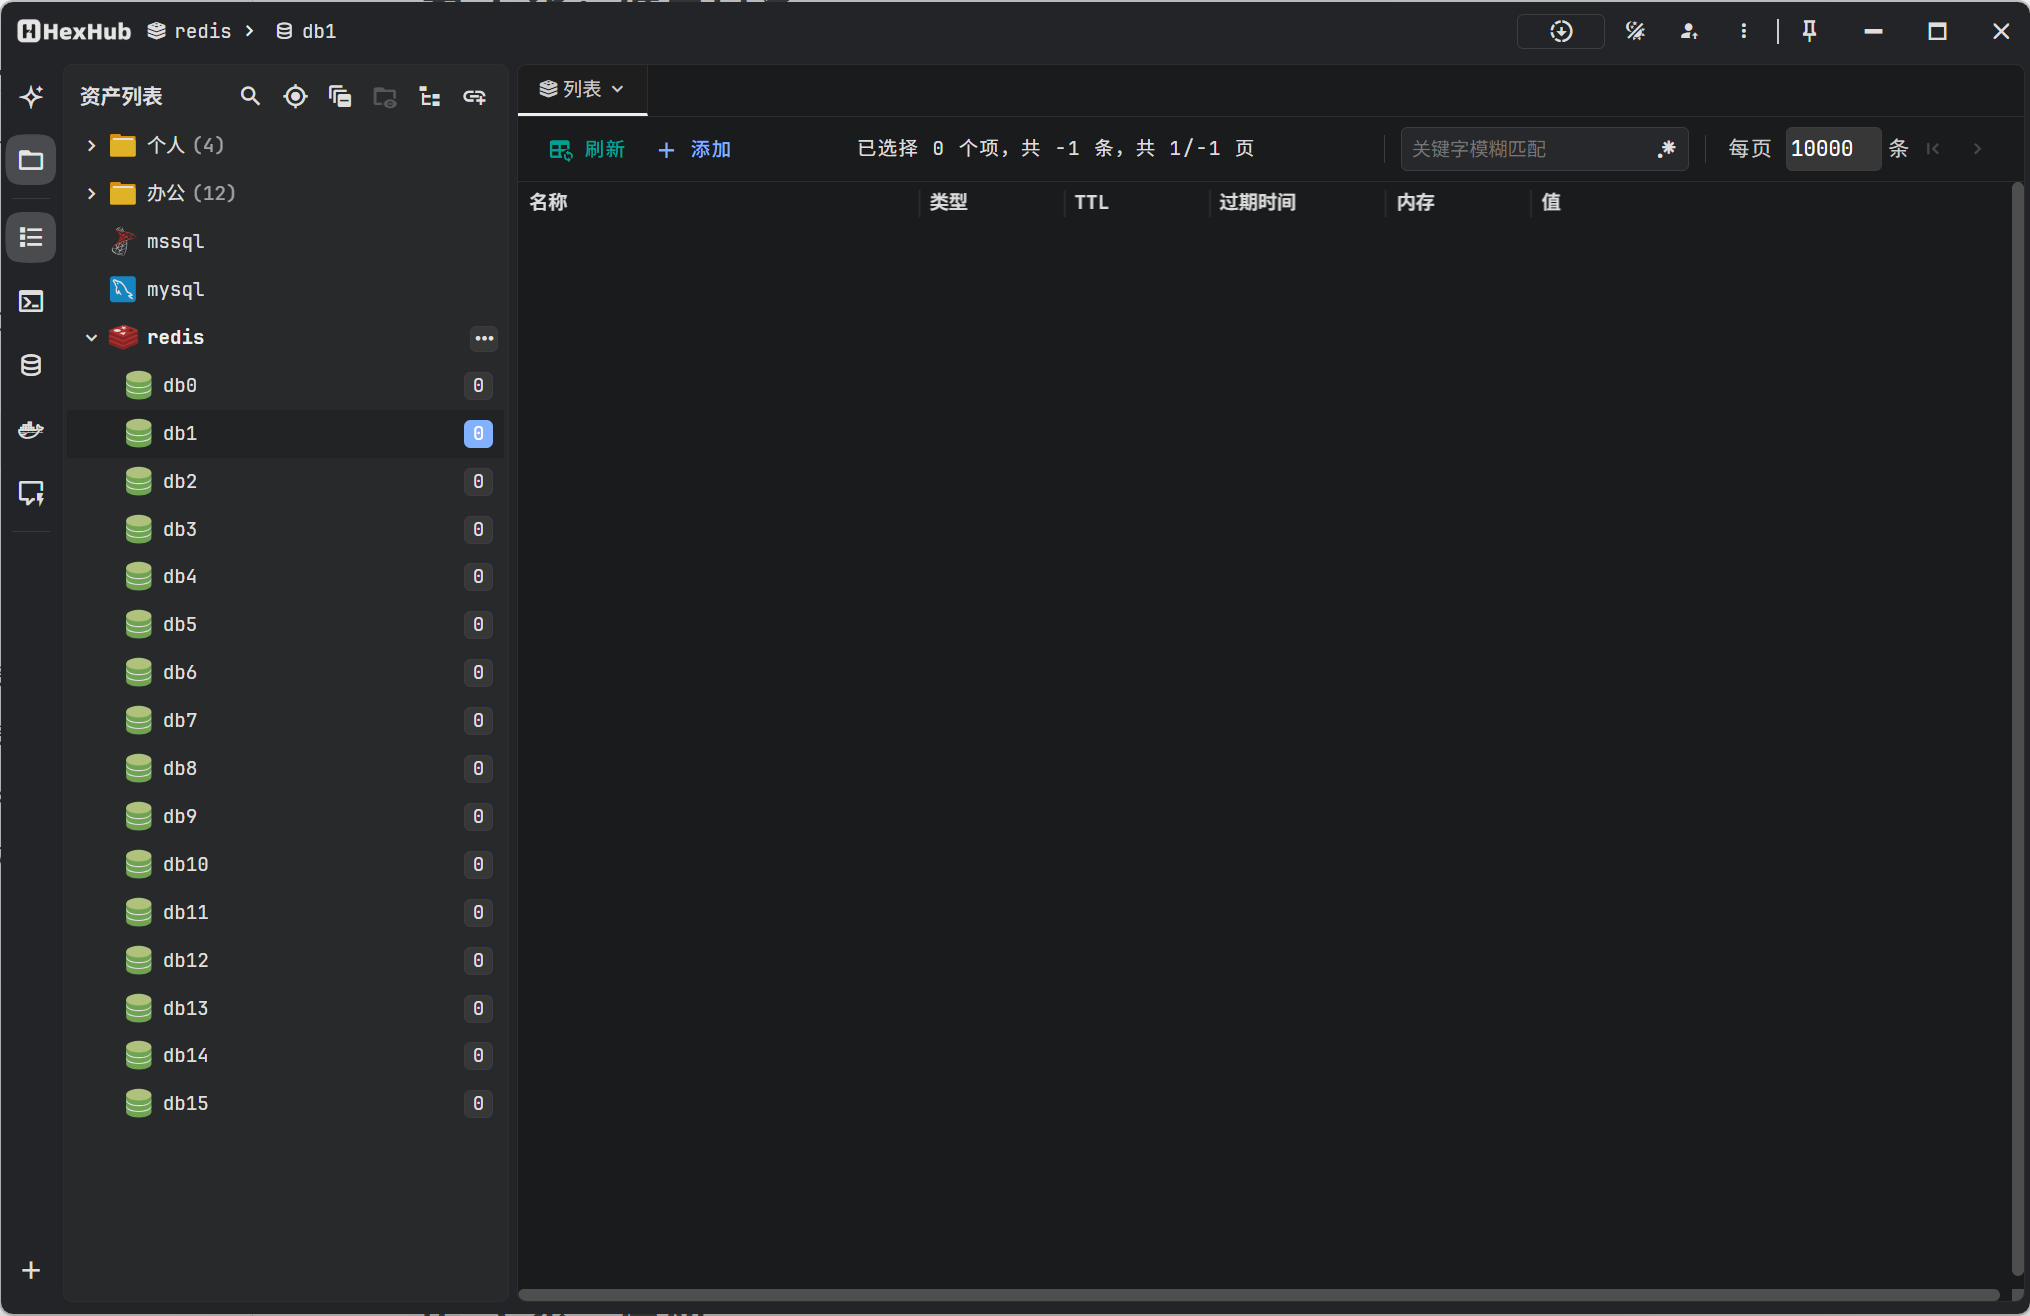The width and height of the screenshot is (2030, 1316).
Task: Click the highlighted key count badge for db1
Action: pos(478,433)
